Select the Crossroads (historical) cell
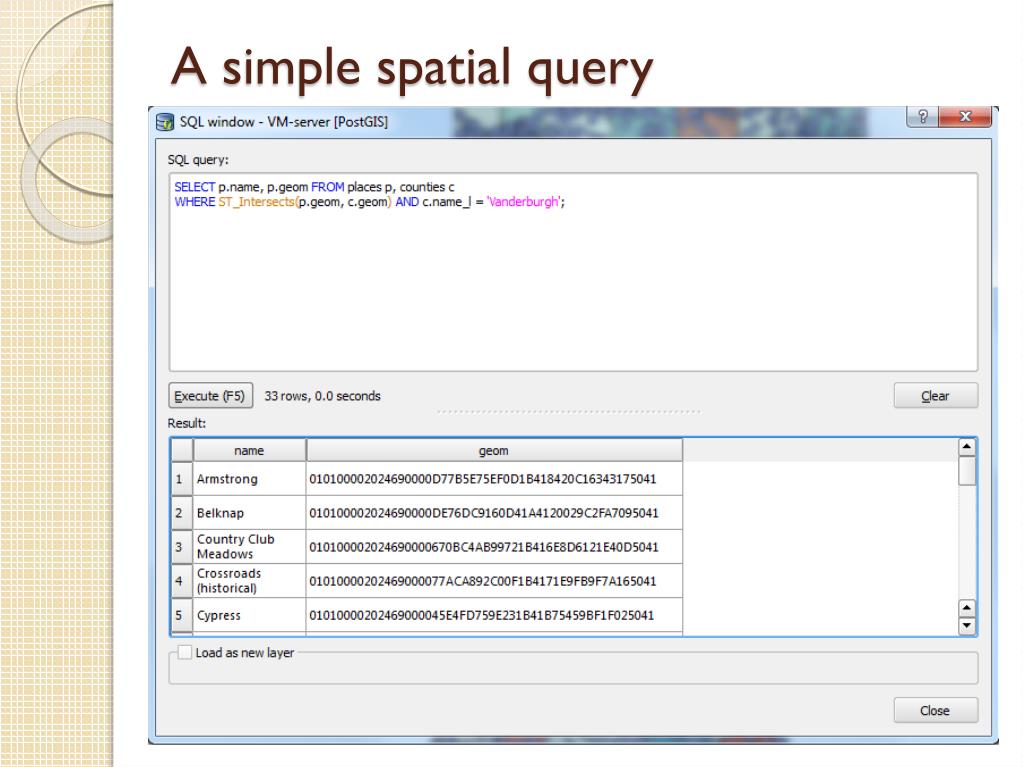 pos(248,581)
